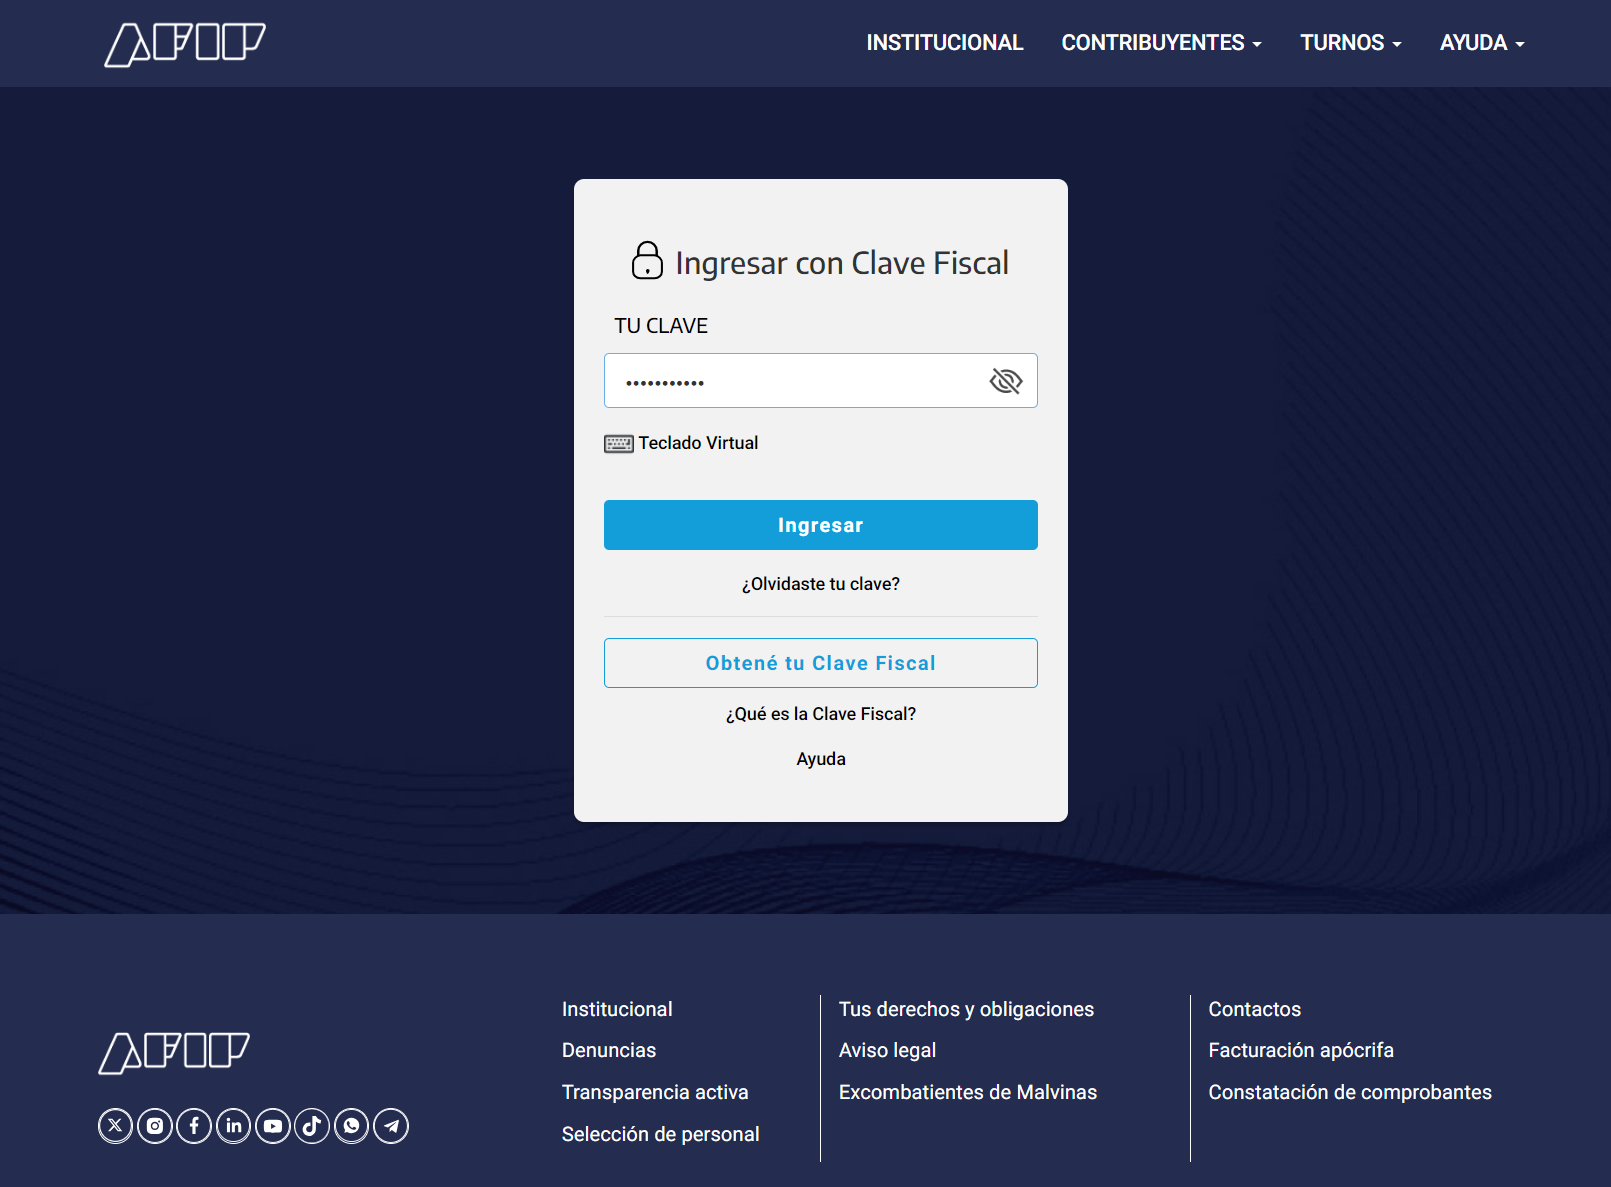Expand the AYUDA dropdown menu
The height and width of the screenshot is (1187, 1611).
[1482, 43]
